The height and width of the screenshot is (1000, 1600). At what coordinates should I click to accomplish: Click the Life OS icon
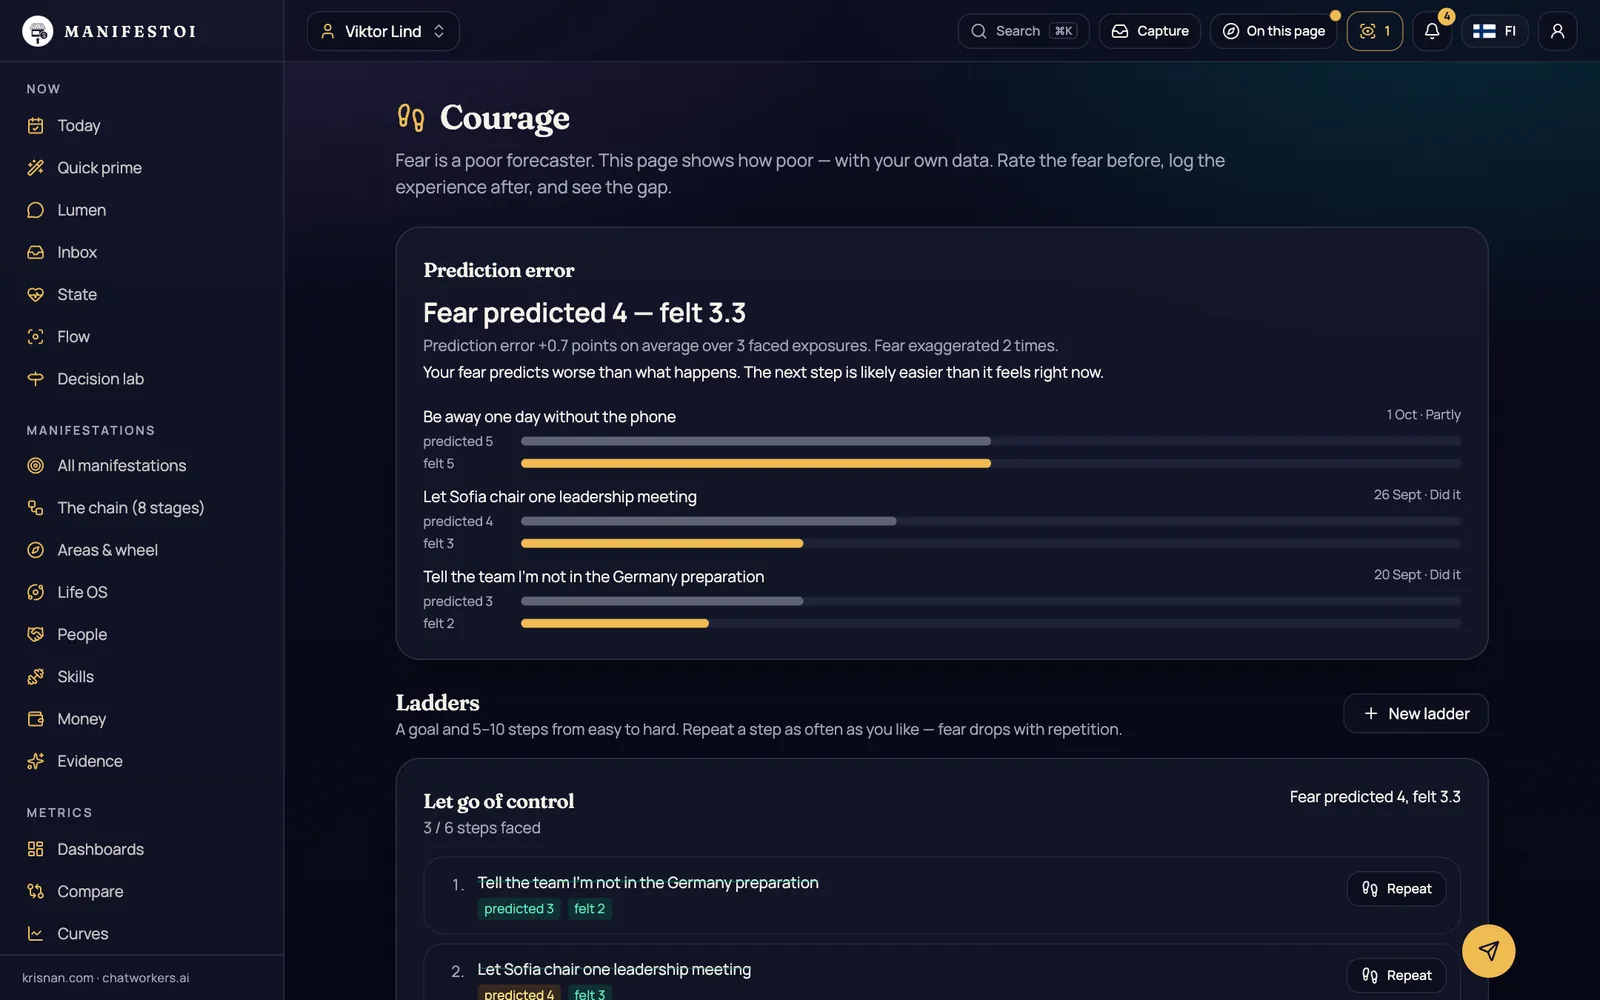pyautogui.click(x=36, y=592)
